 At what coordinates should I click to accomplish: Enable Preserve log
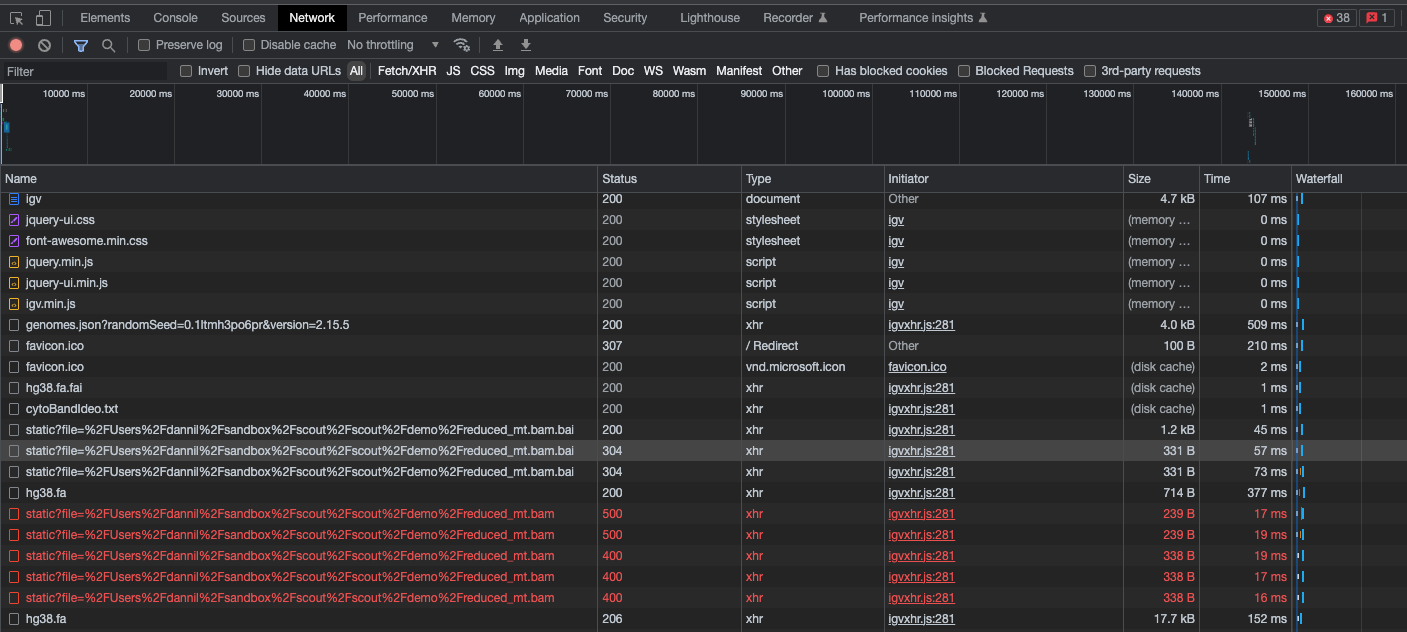[145, 44]
